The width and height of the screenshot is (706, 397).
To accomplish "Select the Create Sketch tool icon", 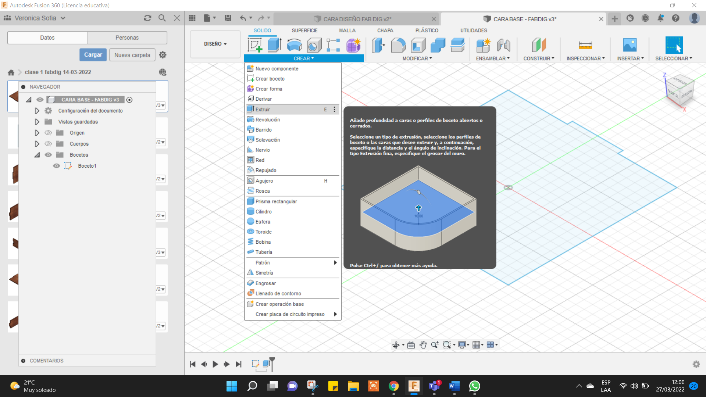I will pos(255,45).
